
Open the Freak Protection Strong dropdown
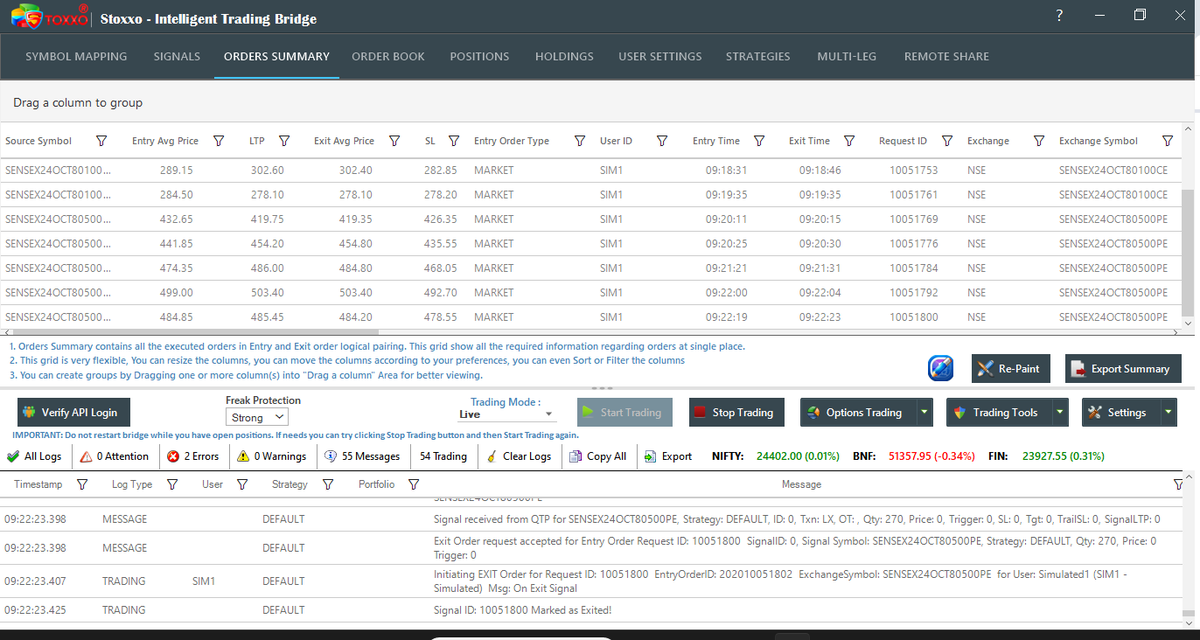(257, 417)
